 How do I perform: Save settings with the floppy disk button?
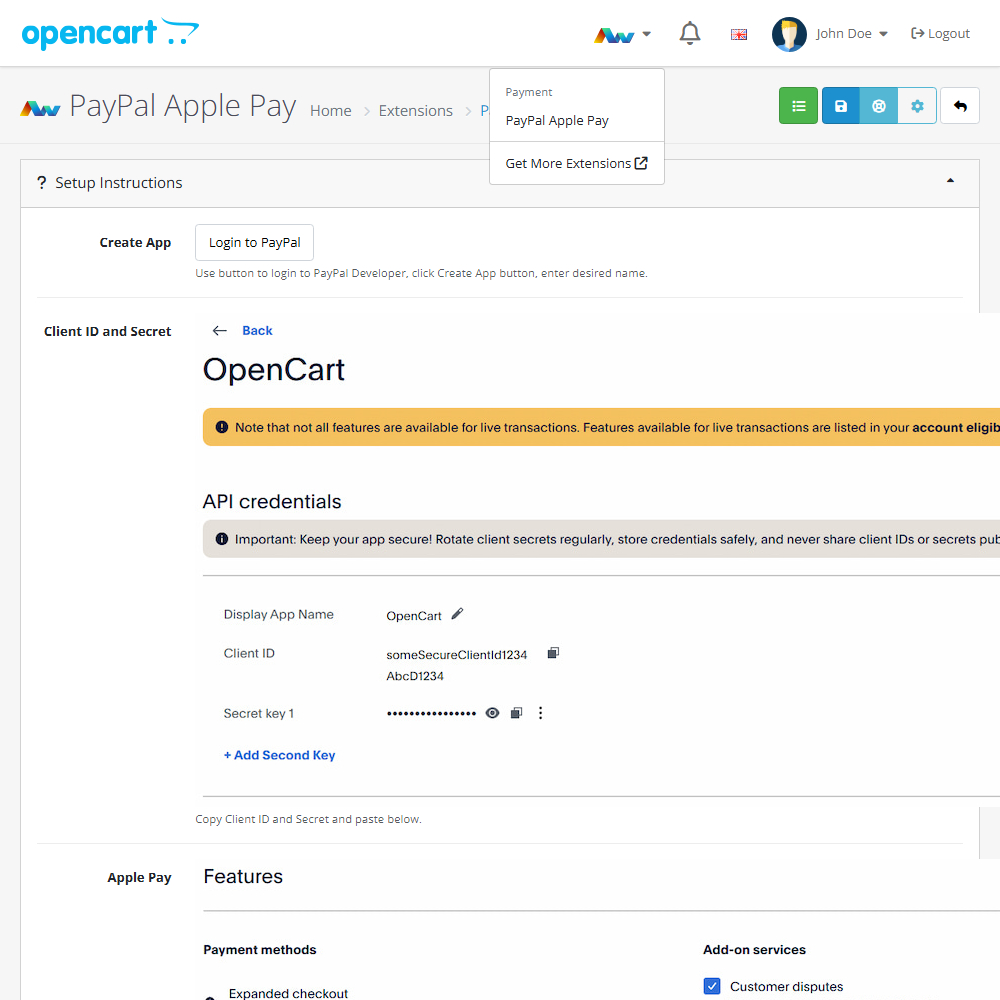(x=841, y=106)
